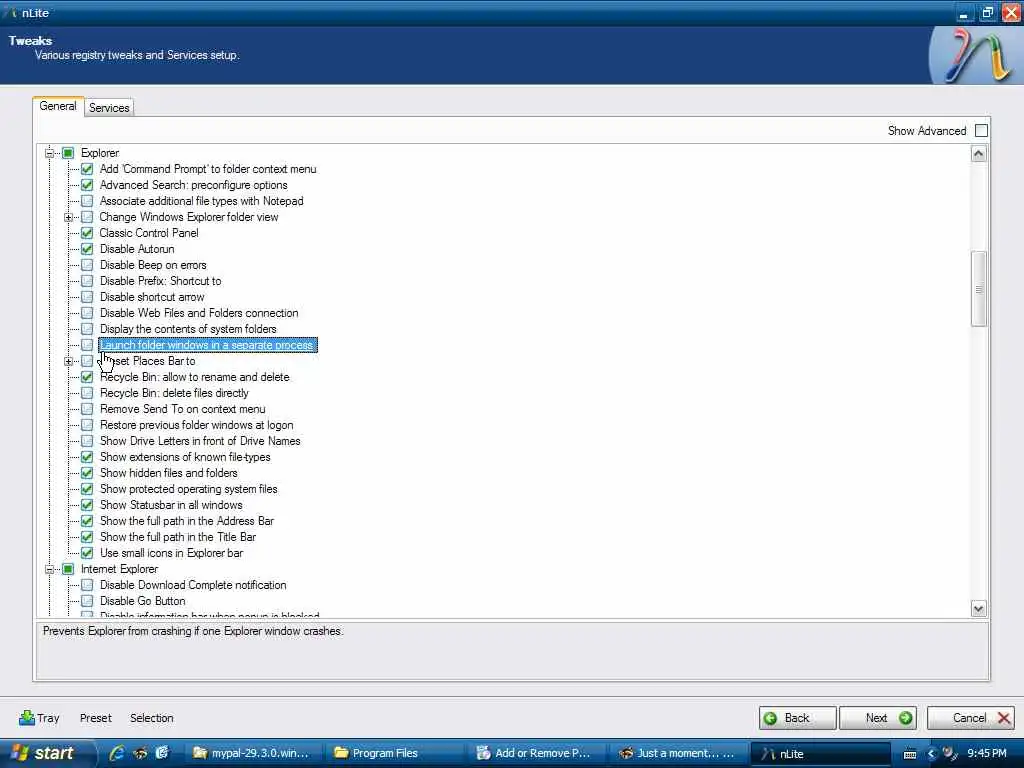Uncheck Show hidden files and folders
1024x768 pixels.
click(87, 473)
